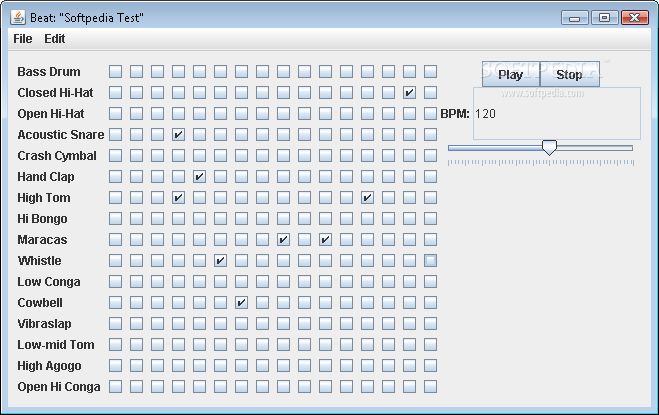
Task: Click the Vibraslap label
Action: 44,324
